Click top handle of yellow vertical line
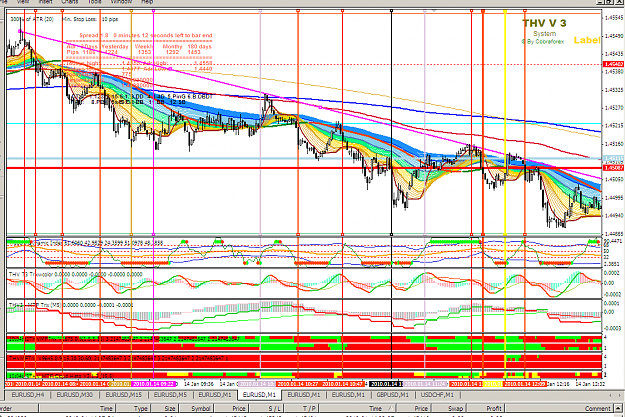 tap(505, 11)
